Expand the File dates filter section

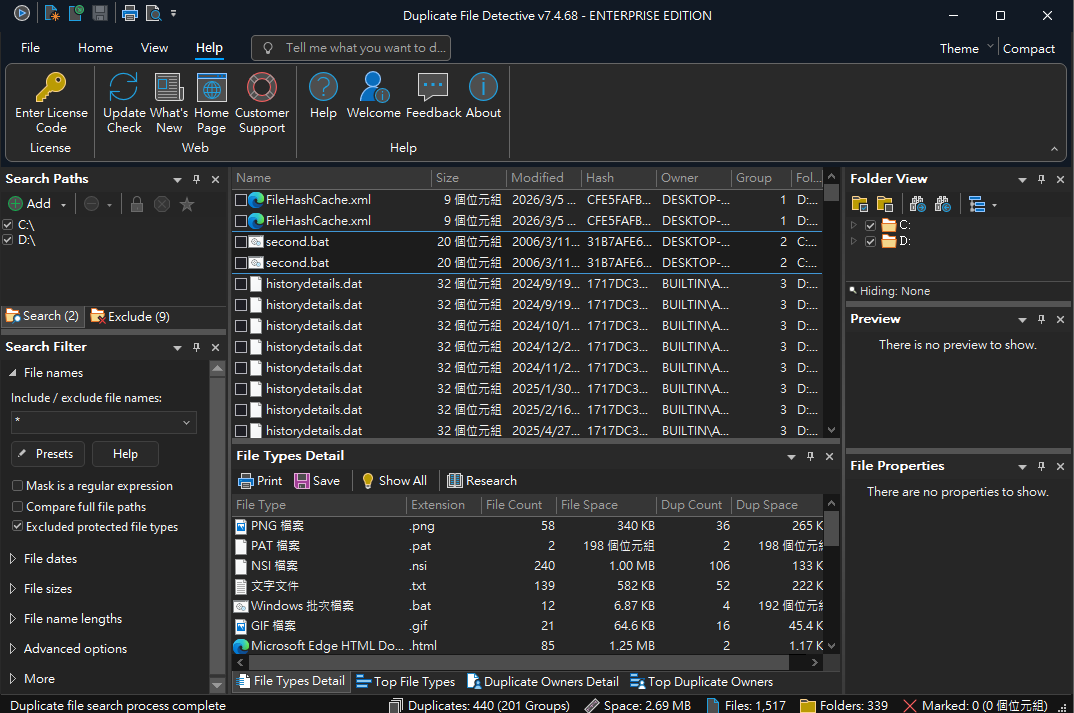coord(50,559)
